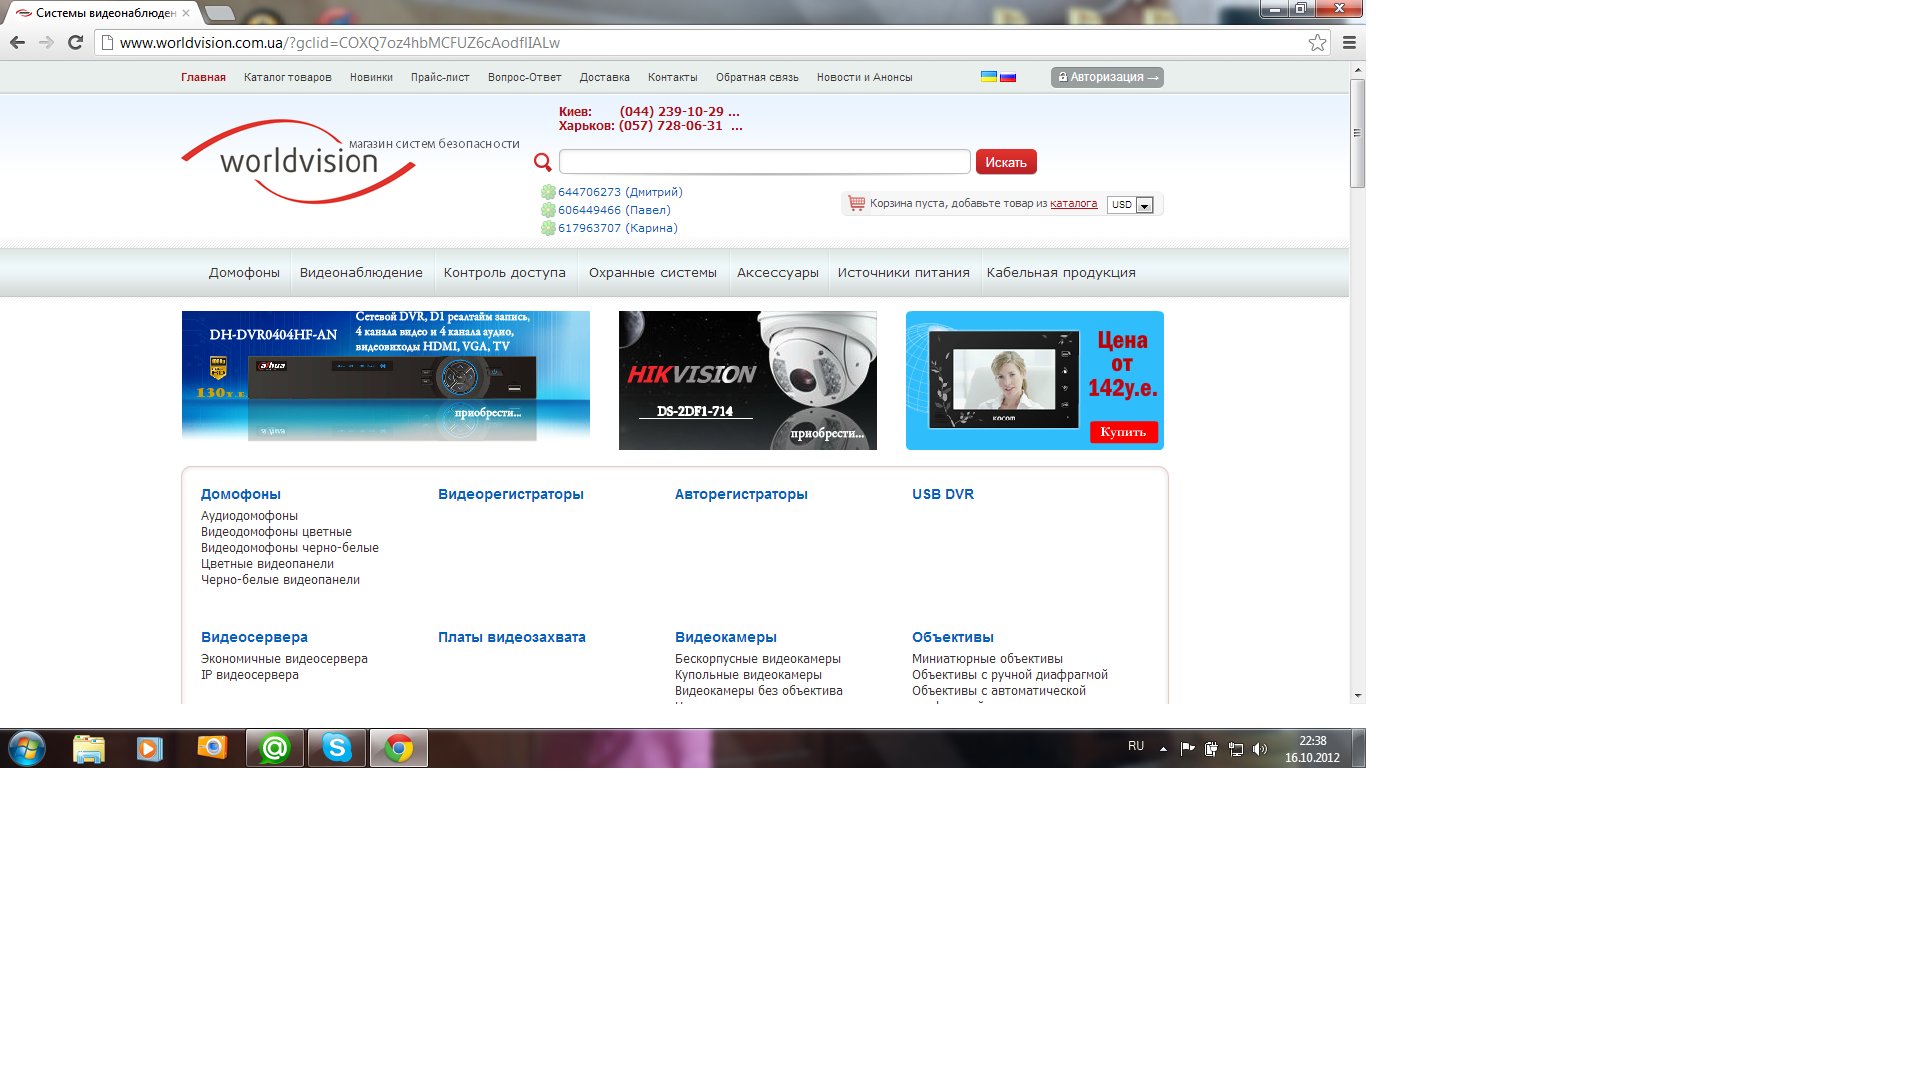
Task: Click the red Купить button
Action: (x=1123, y=432)
